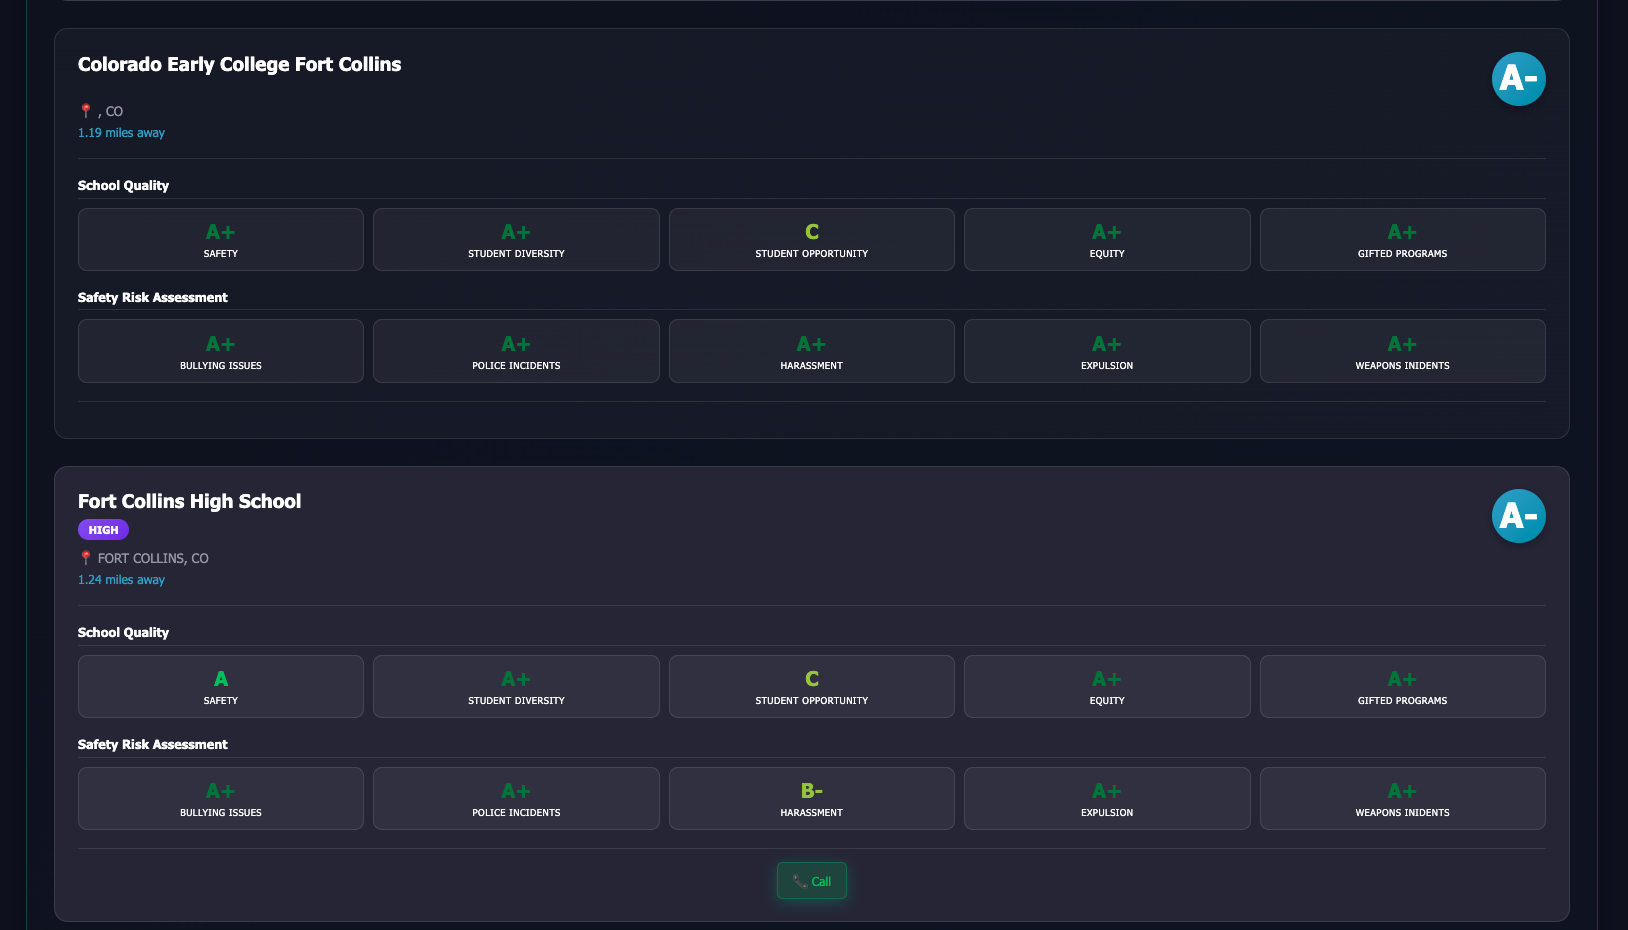
Task: Click Fort Collins High School's Police Incidents card
Action: (516, 798)
